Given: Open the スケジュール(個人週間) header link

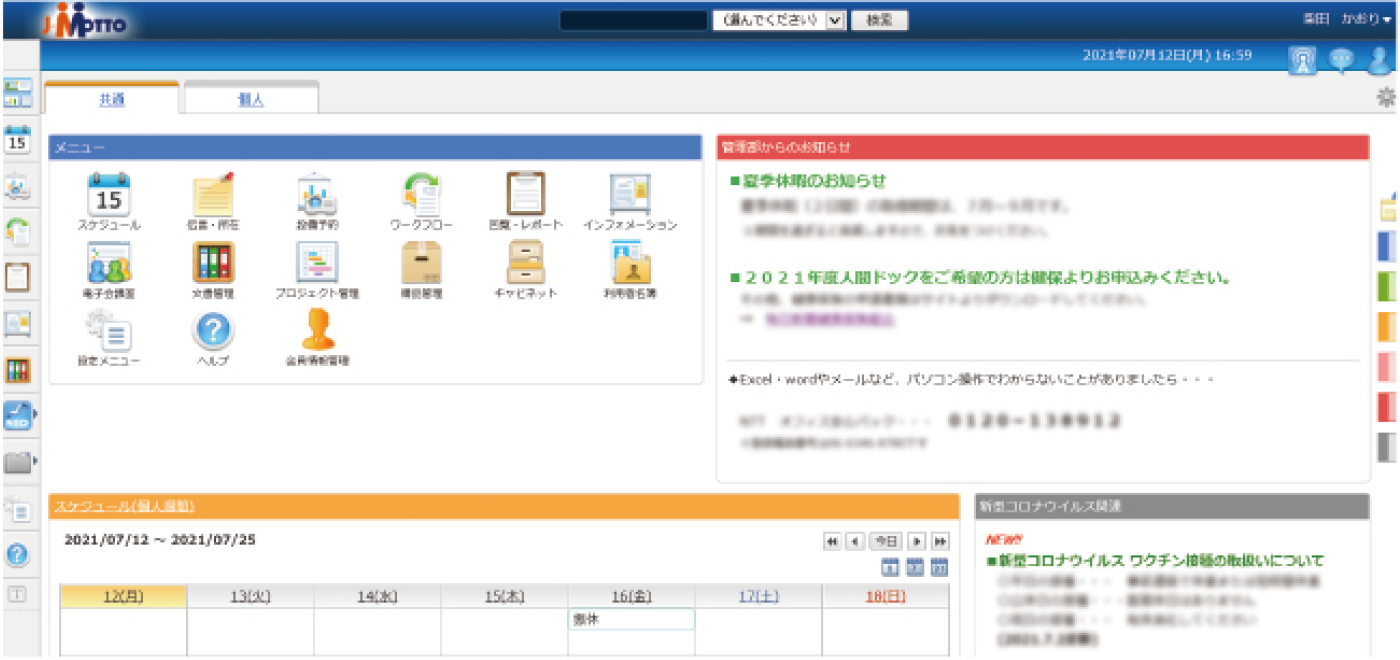Looking at the screenshot, I should (124, 506).
